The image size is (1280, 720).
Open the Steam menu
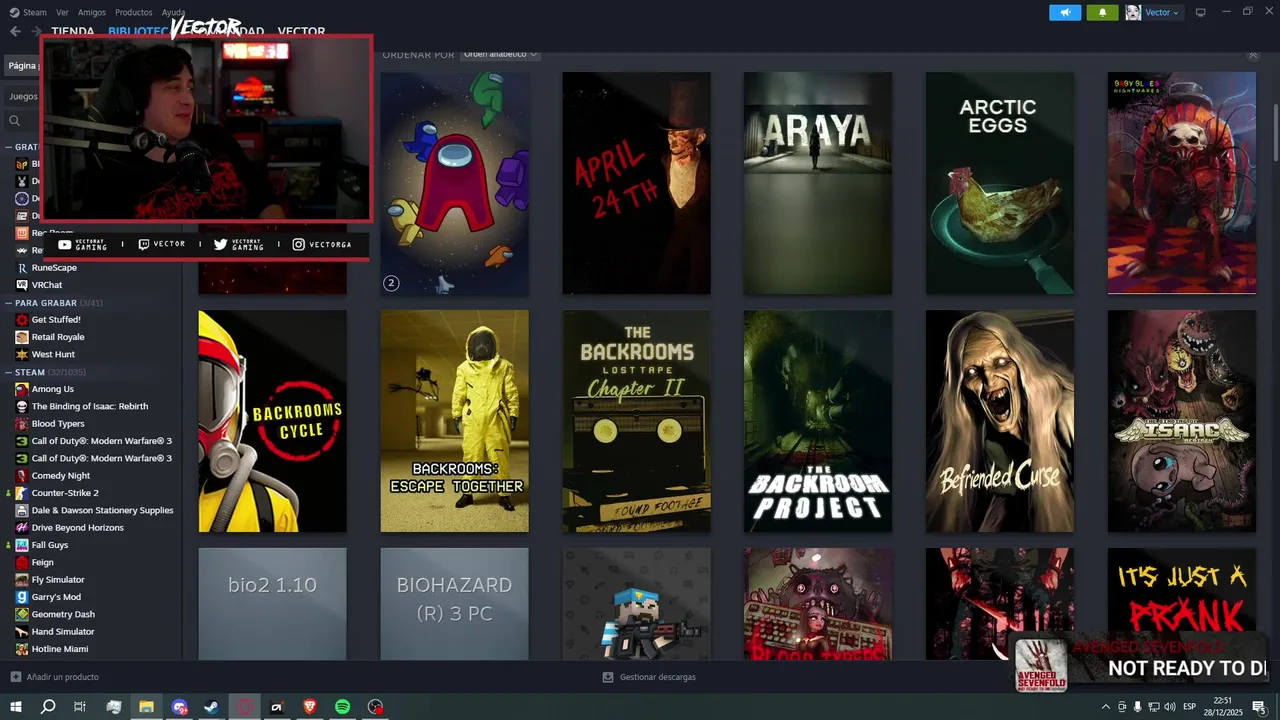tap(29, 12)
